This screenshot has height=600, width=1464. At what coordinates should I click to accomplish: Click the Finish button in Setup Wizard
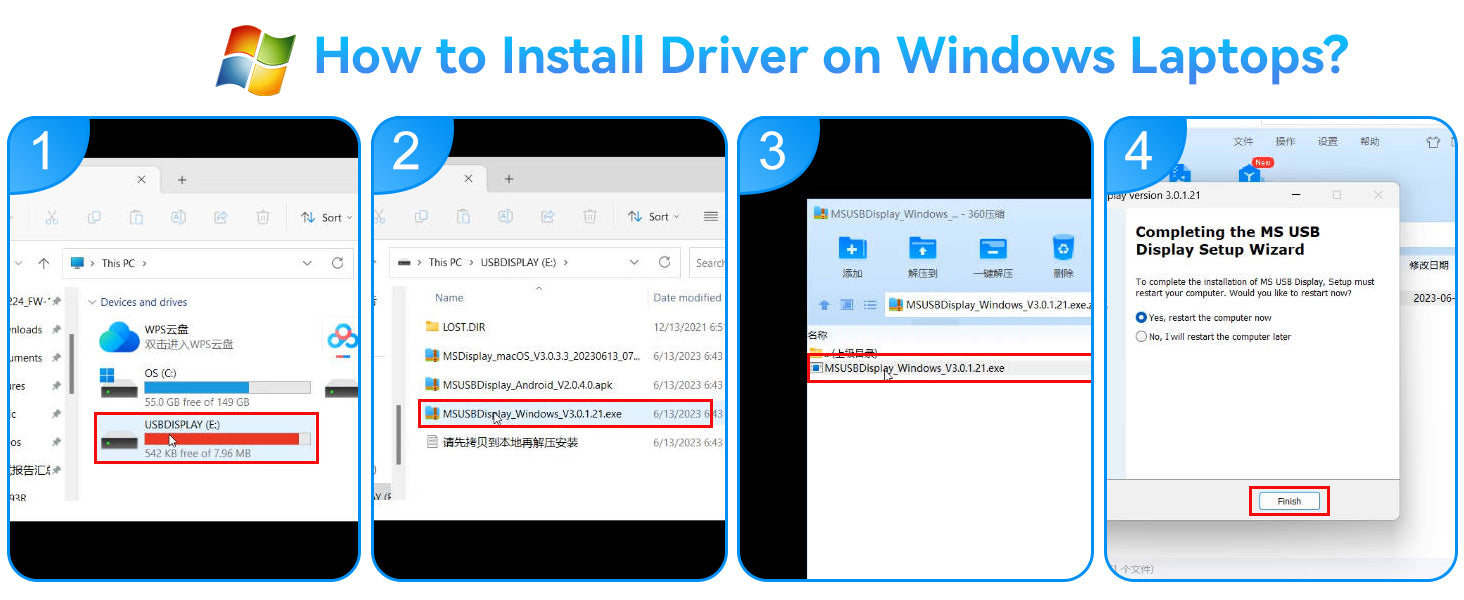click(x=1289, y=501)
